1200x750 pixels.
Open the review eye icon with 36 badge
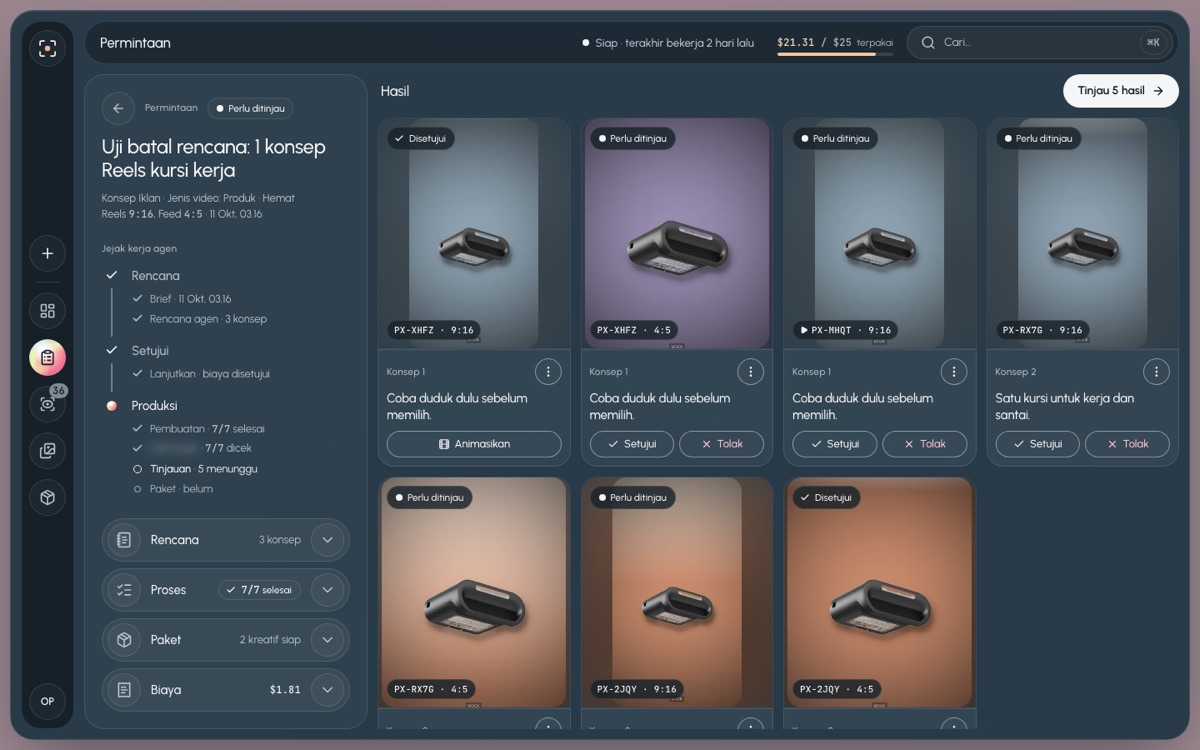(47, 404)
